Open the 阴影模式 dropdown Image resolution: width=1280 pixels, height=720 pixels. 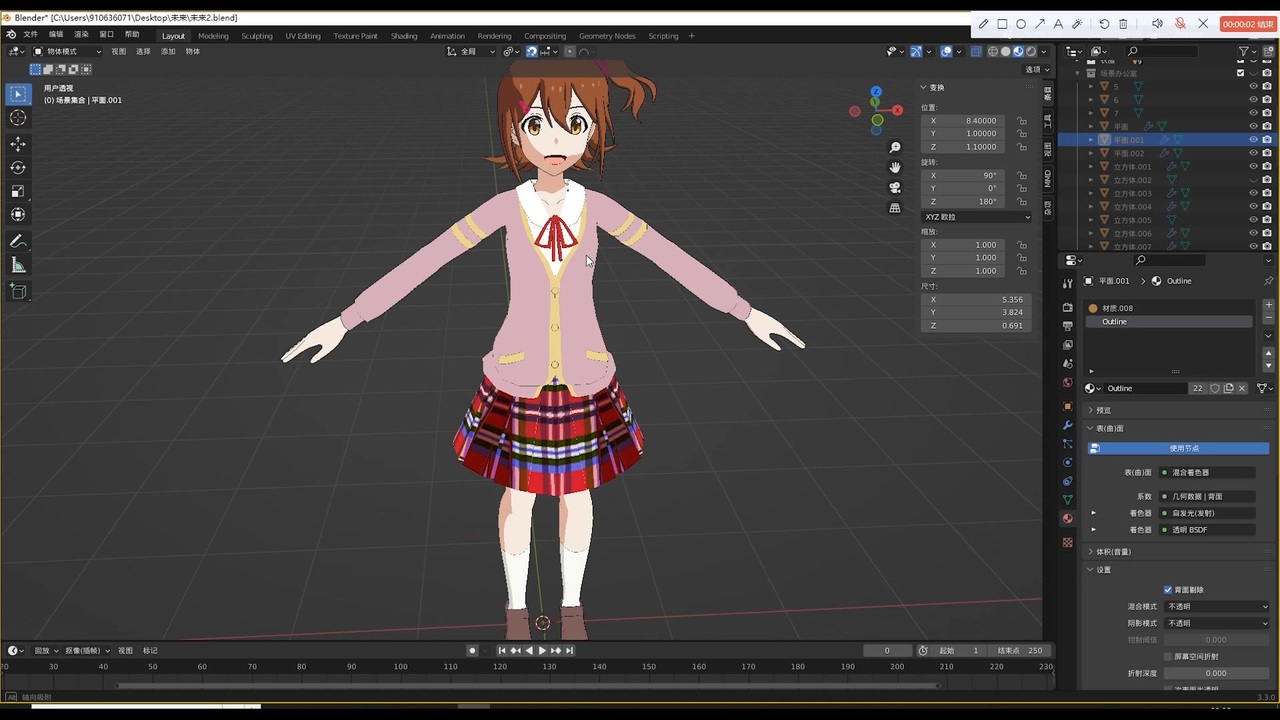pyautogui.click(x=1217, y=623)
